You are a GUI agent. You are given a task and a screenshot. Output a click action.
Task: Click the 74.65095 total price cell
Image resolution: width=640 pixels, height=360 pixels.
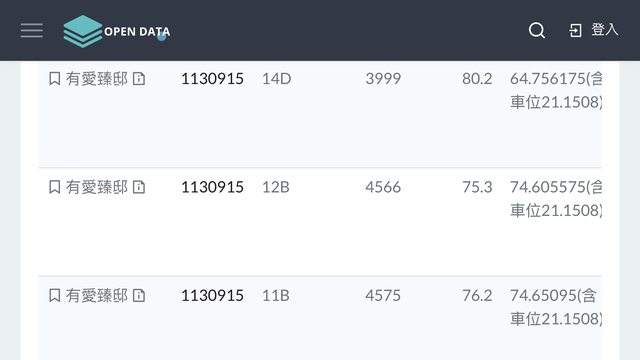tap(556, 307)
